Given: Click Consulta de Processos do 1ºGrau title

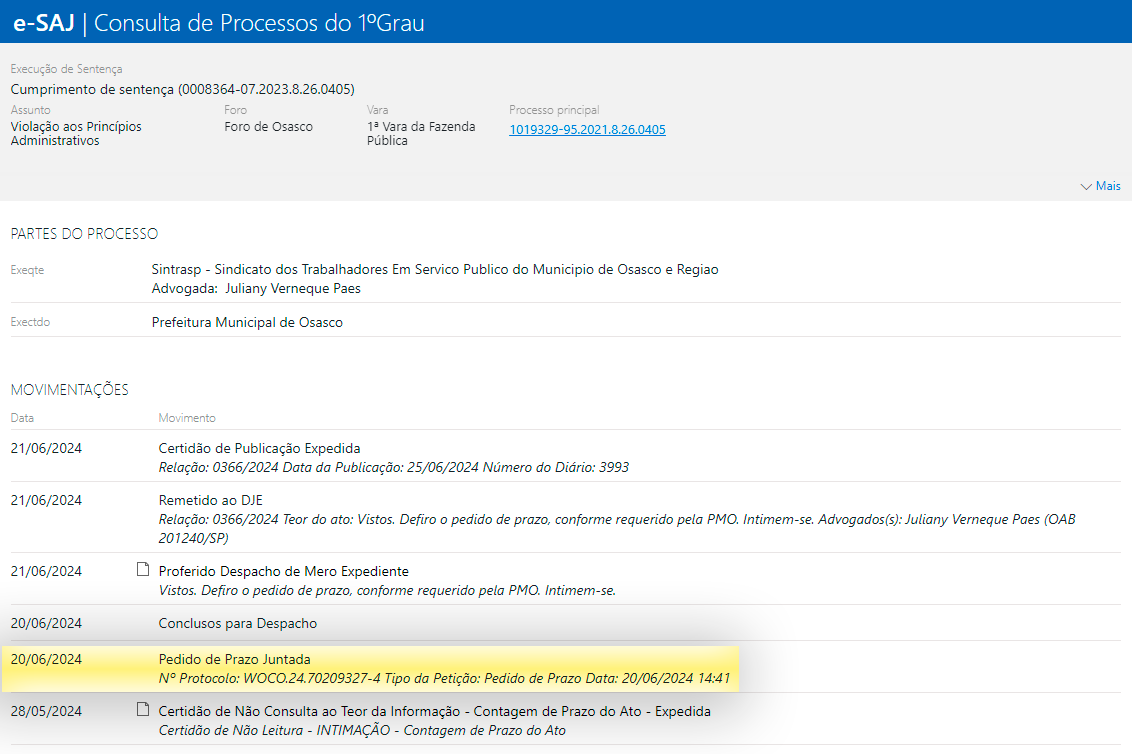Looking at the screenshot, I should pyautogui.click(x=258, y=22).
